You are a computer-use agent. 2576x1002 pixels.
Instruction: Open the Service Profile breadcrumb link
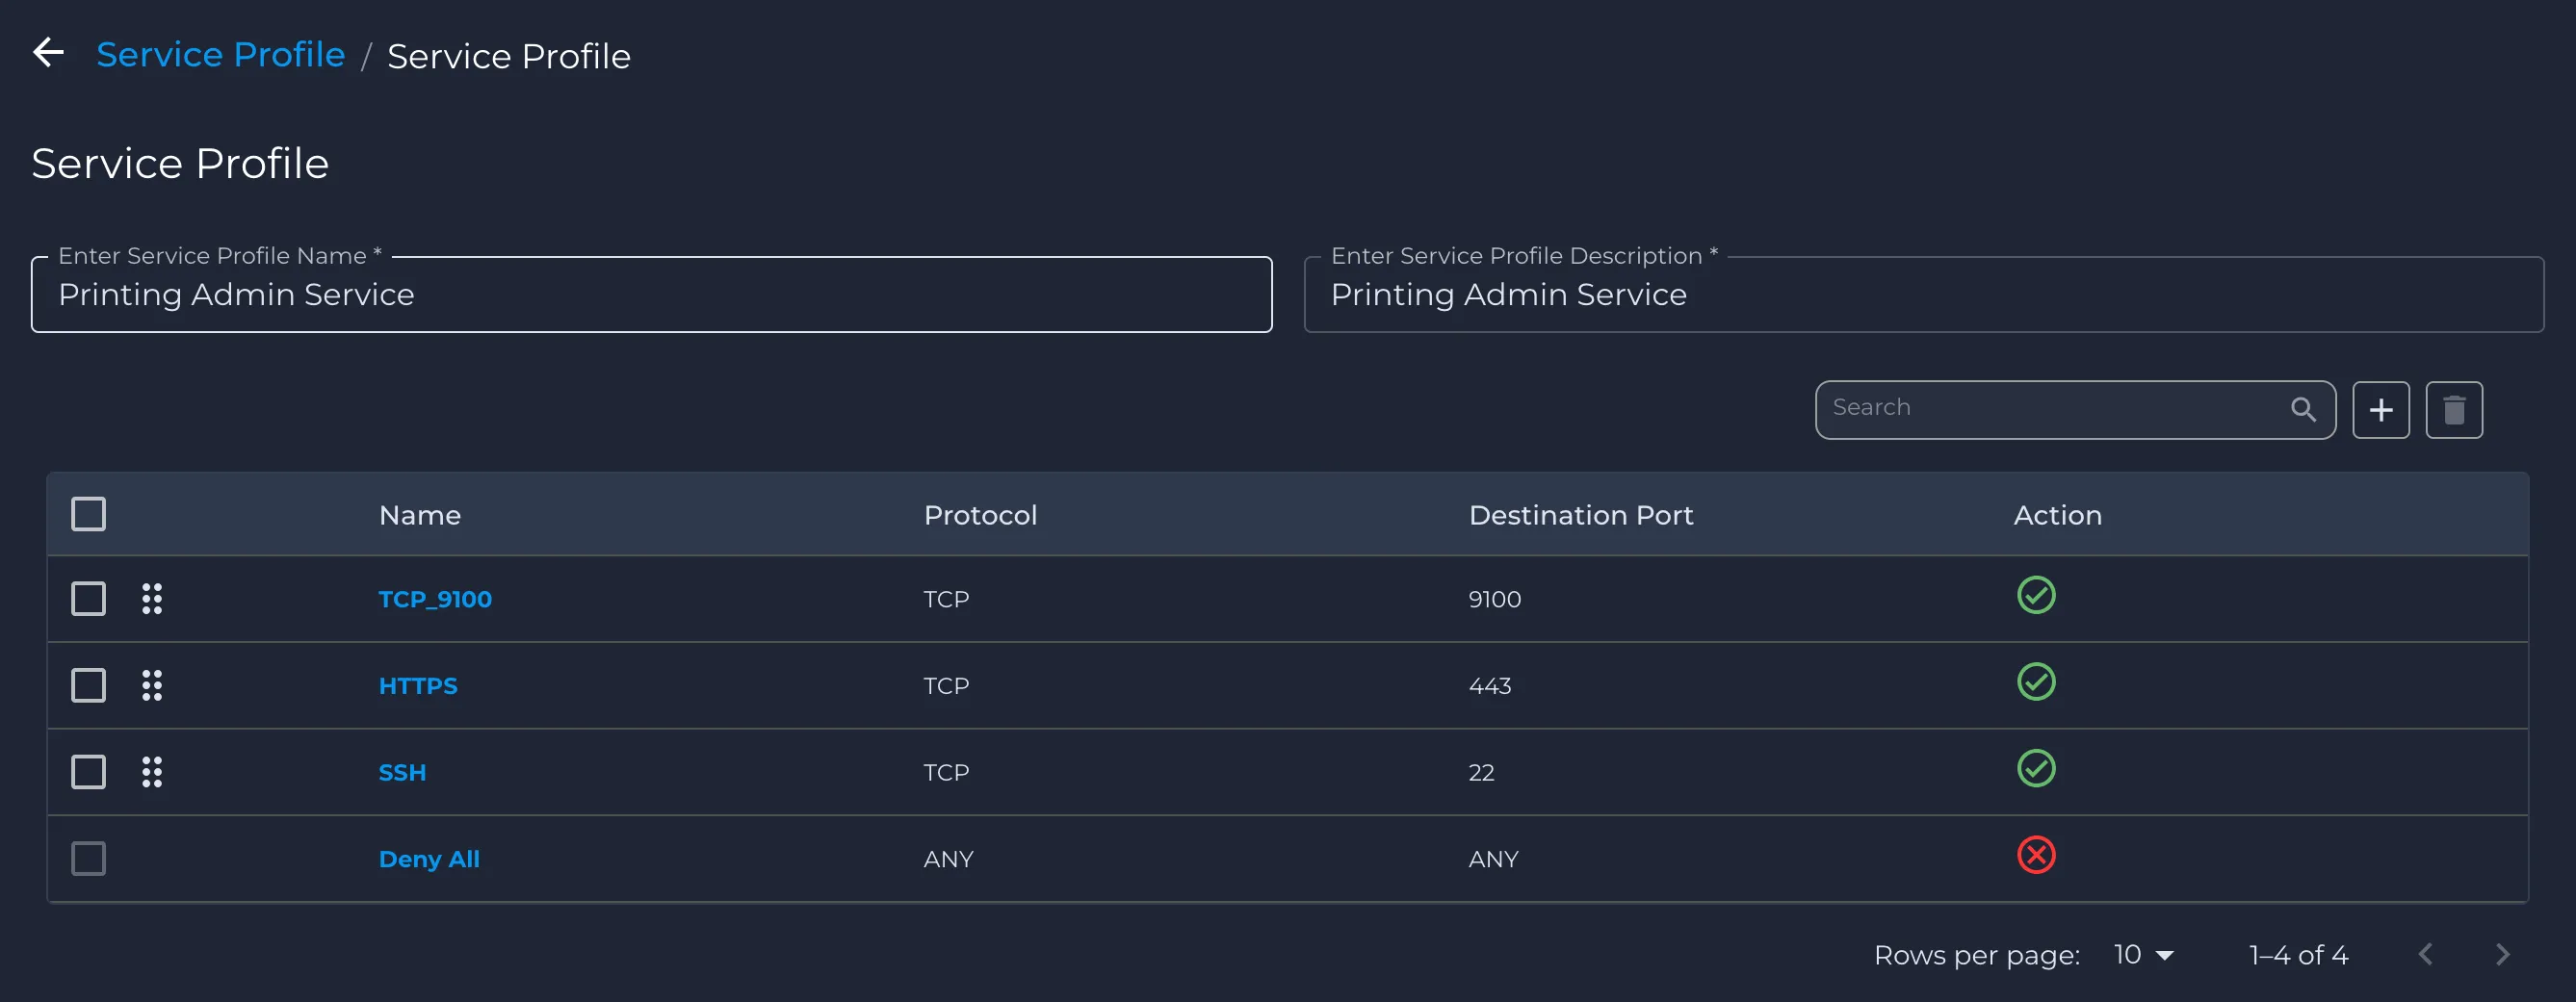tap(220, 54)
